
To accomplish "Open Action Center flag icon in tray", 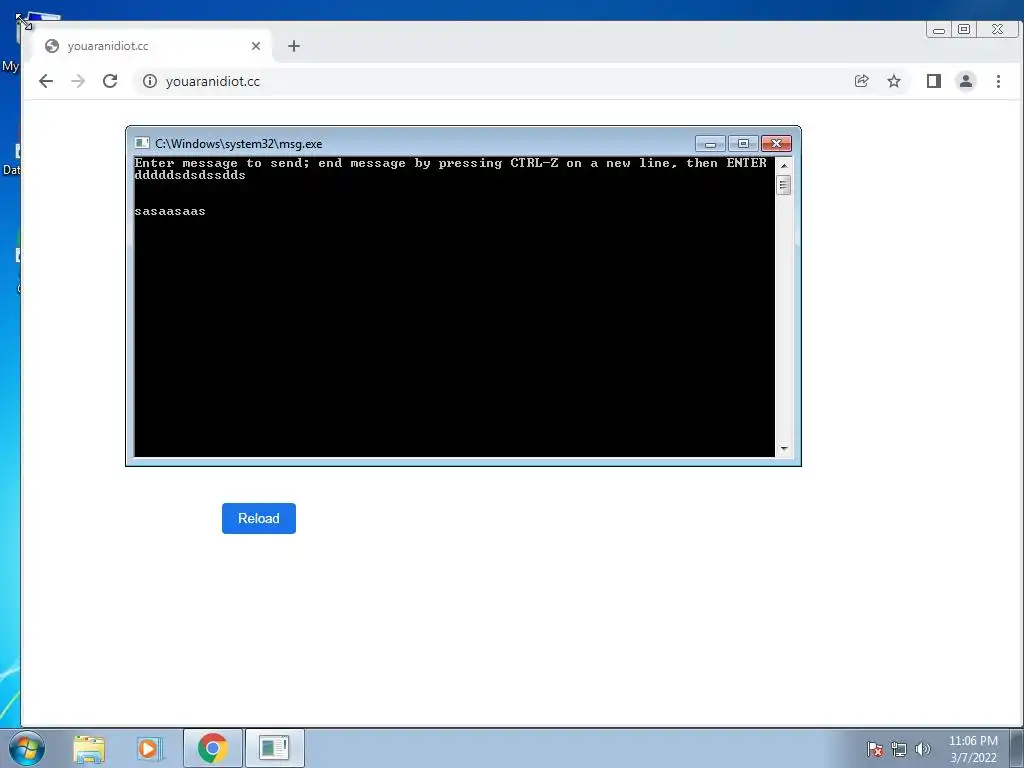I will click(x=875, y=749).
